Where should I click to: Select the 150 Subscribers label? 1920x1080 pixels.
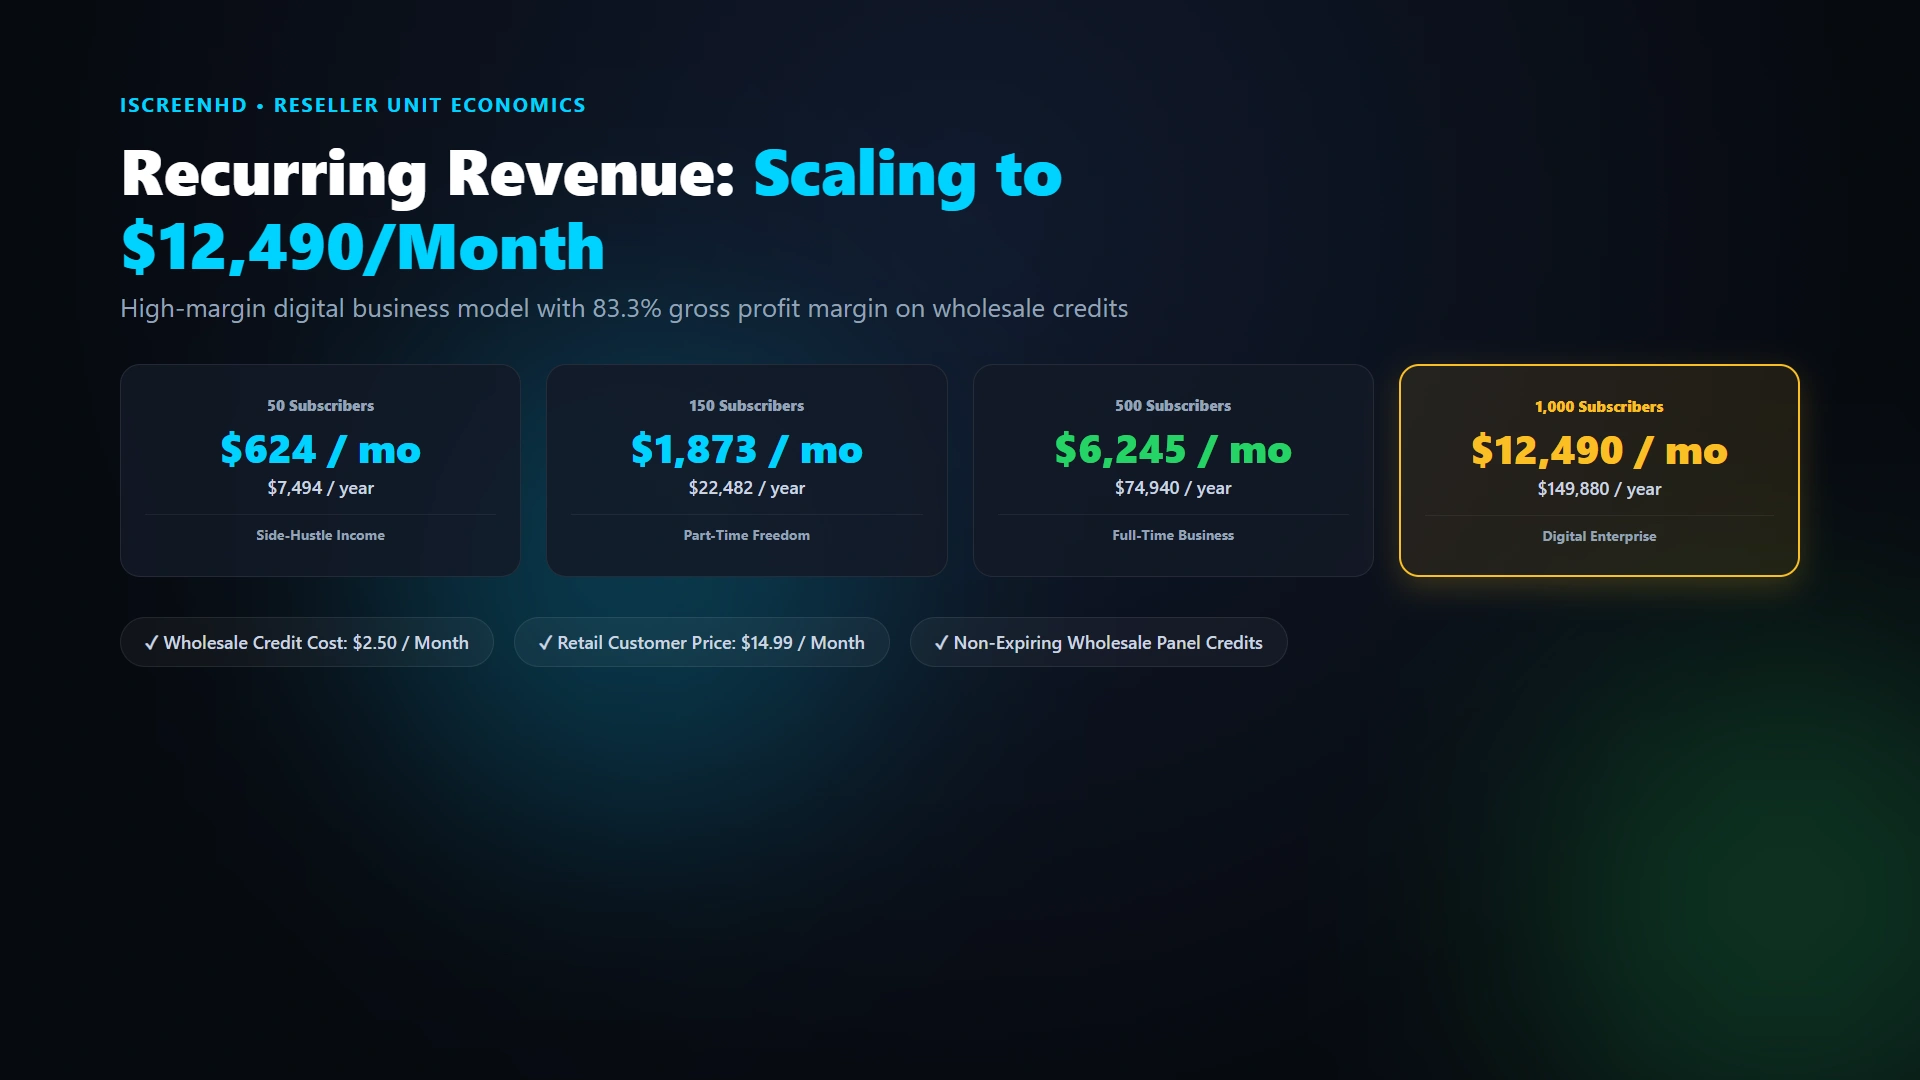746,405
